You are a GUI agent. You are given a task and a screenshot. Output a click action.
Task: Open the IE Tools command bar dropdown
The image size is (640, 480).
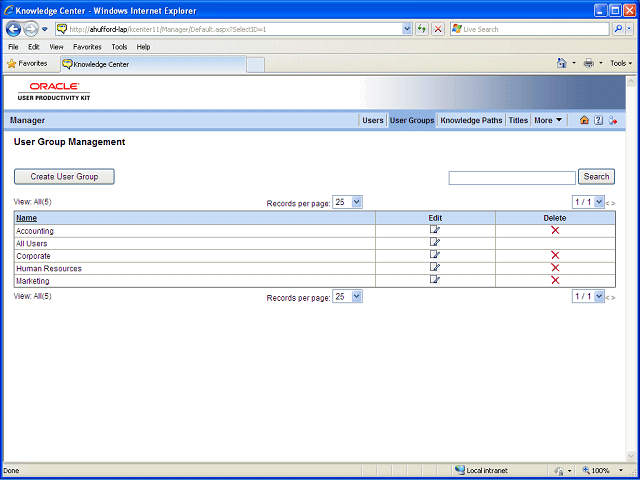click(x=621, y=63)
